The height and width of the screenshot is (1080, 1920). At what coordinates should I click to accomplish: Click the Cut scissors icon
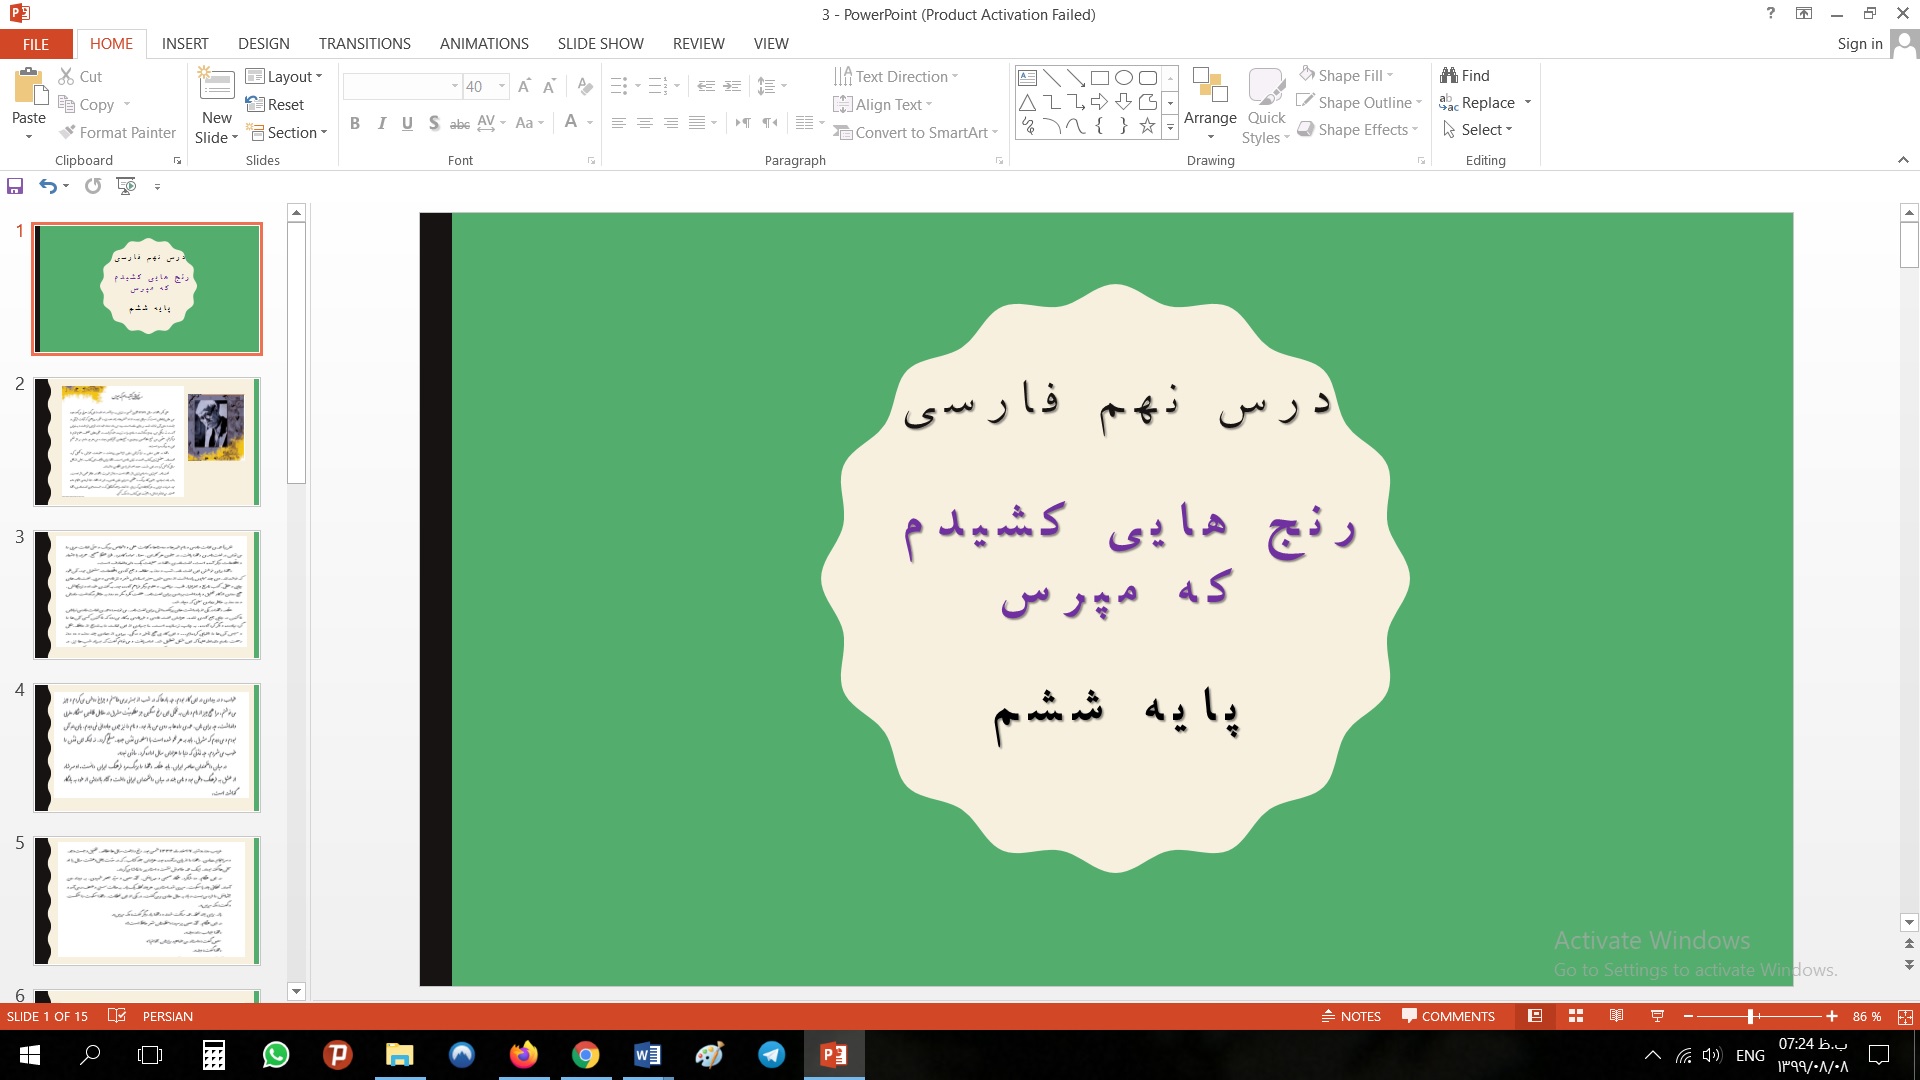[66, 76]
